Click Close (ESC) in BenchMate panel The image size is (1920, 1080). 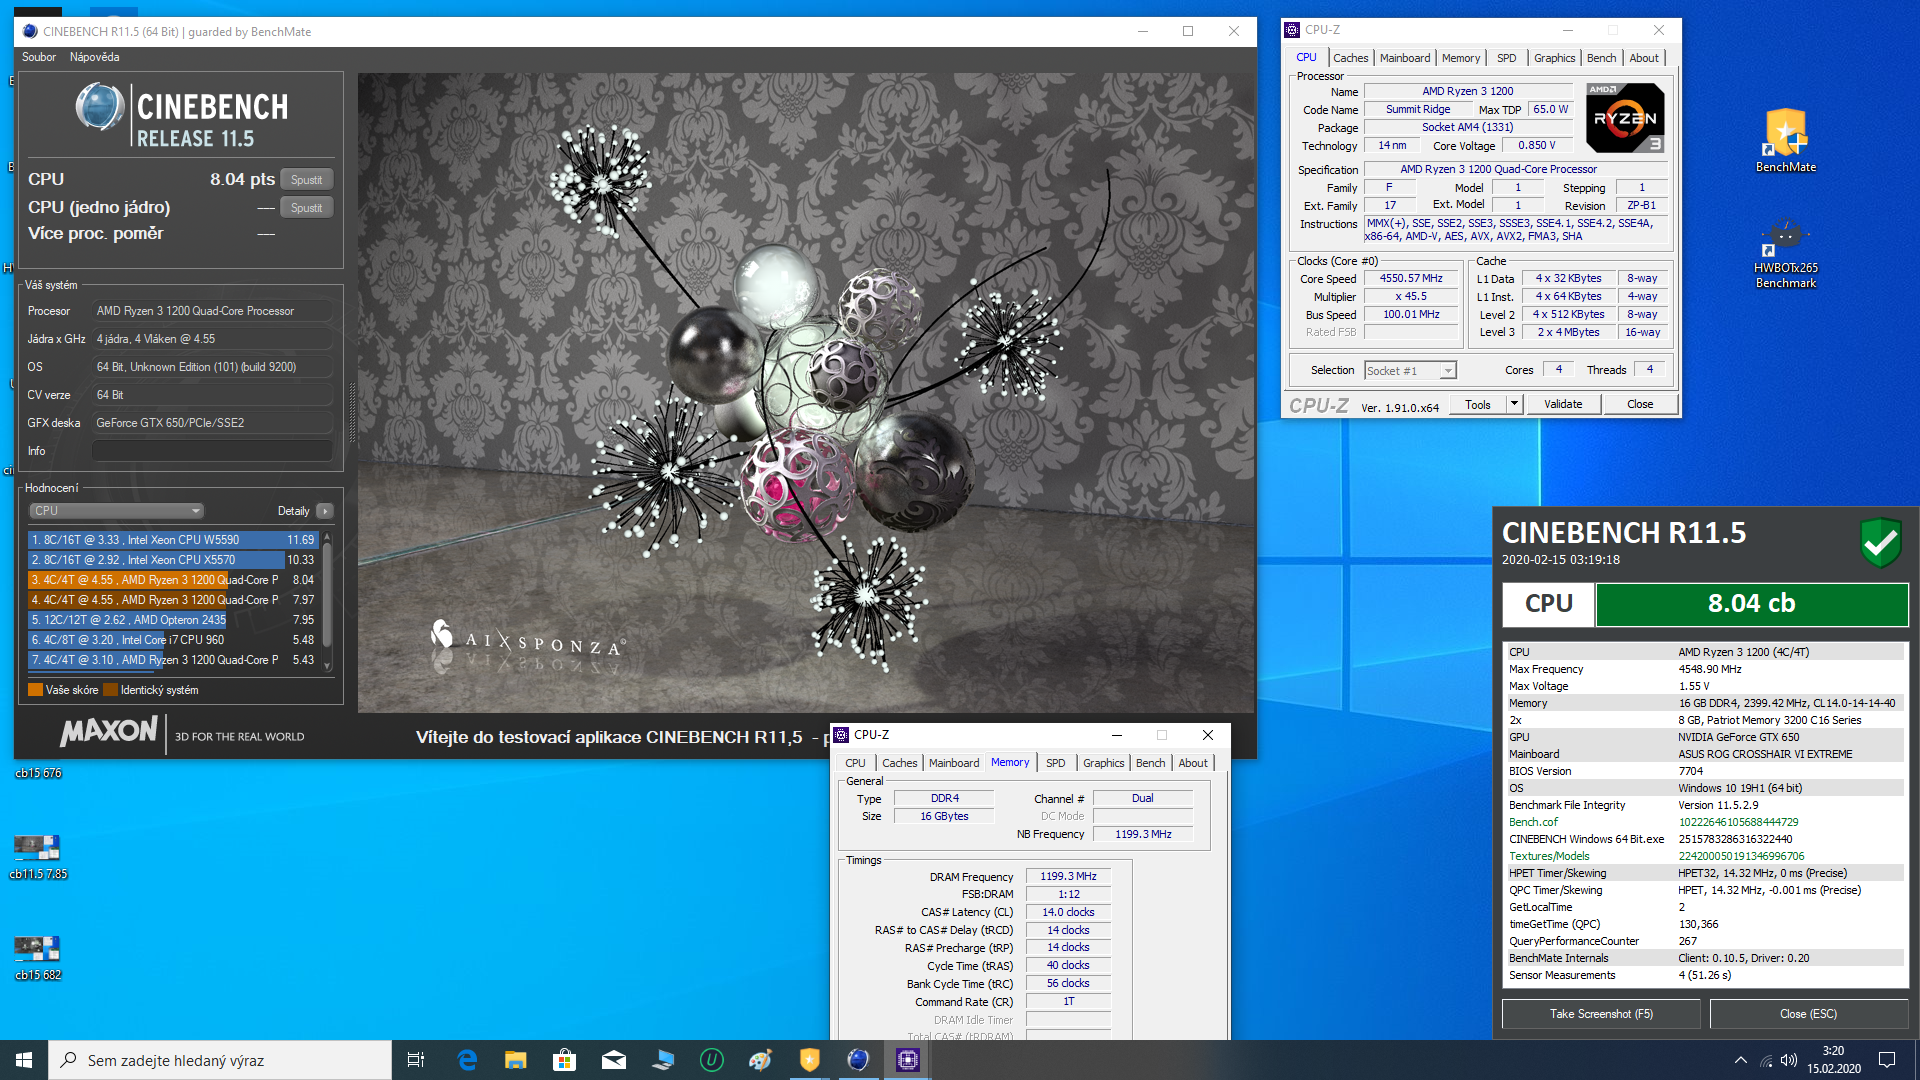1808,1014
